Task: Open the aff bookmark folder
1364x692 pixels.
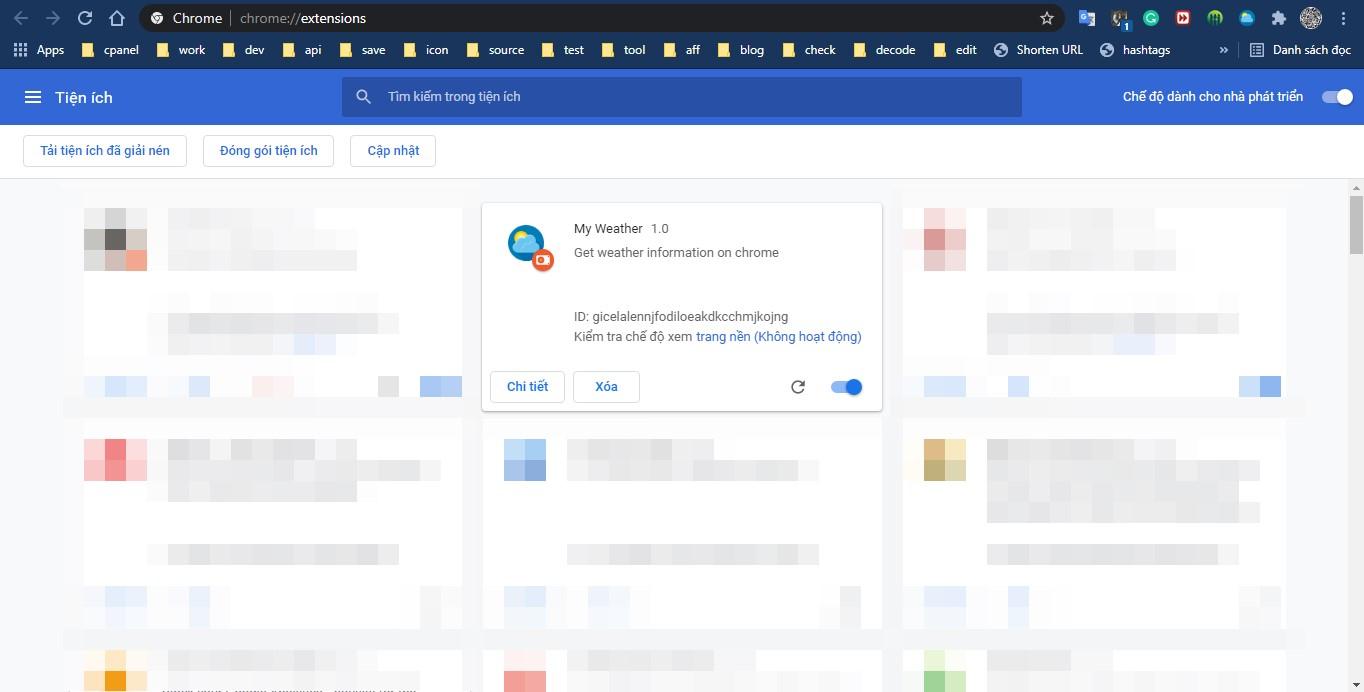Action: click(x=682, y=50)
